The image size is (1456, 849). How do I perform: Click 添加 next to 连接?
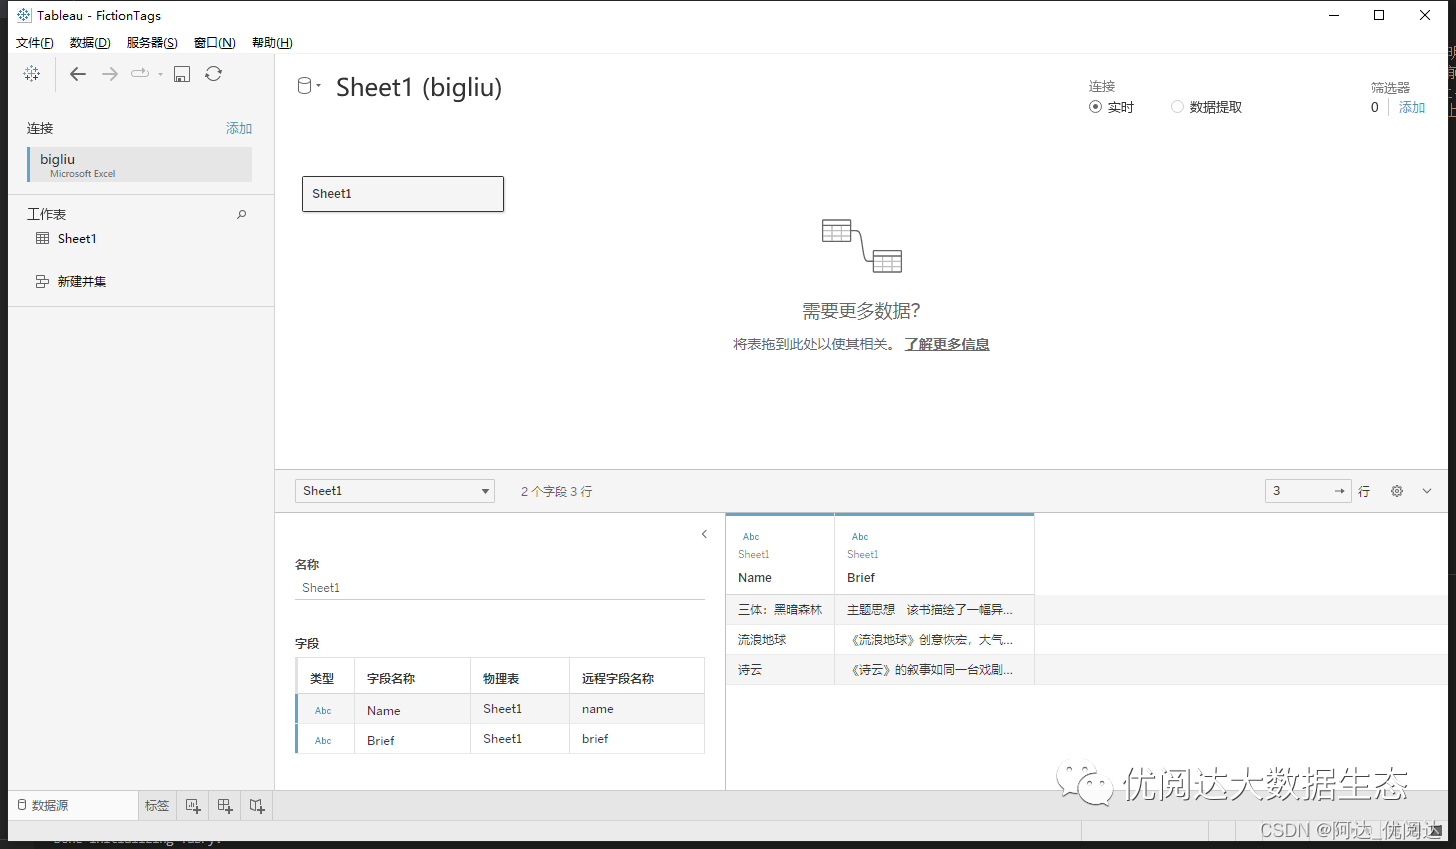(239, 128)
